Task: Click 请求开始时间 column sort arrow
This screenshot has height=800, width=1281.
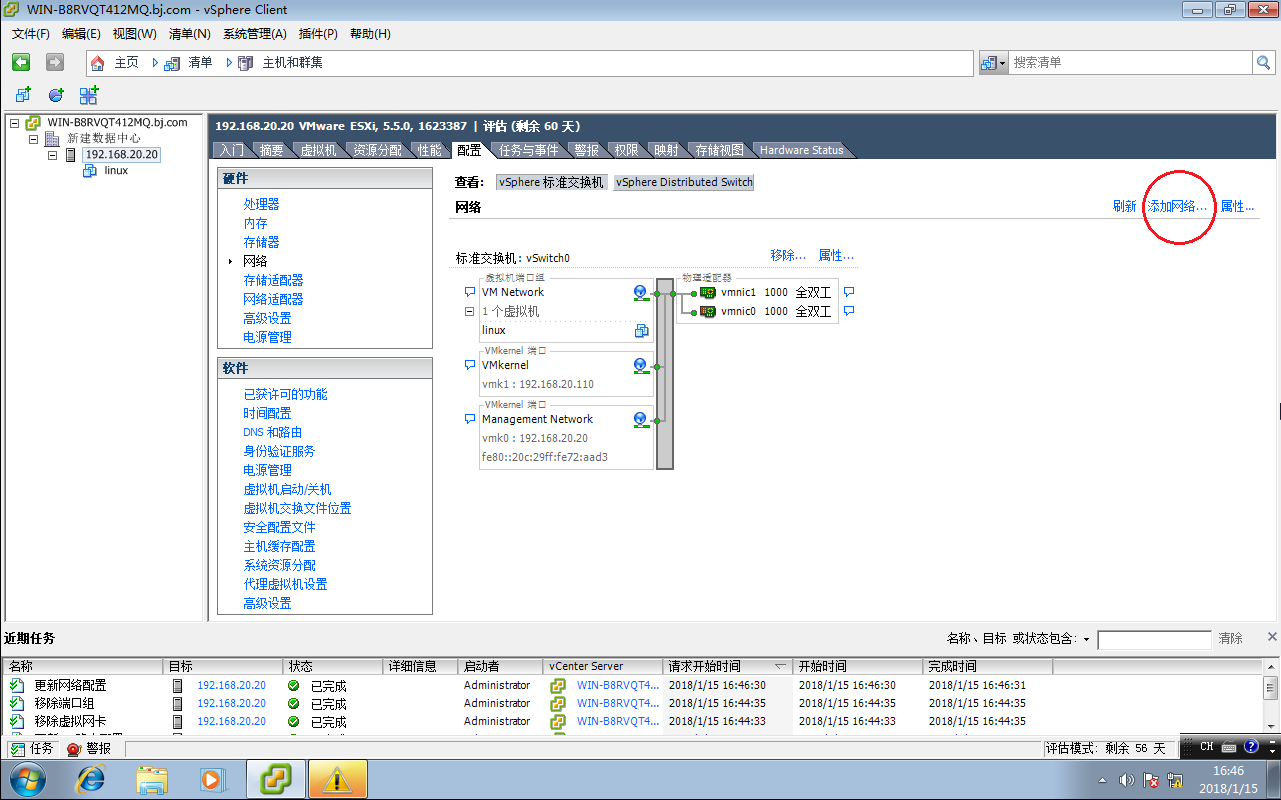Action: tap(780, 666)
